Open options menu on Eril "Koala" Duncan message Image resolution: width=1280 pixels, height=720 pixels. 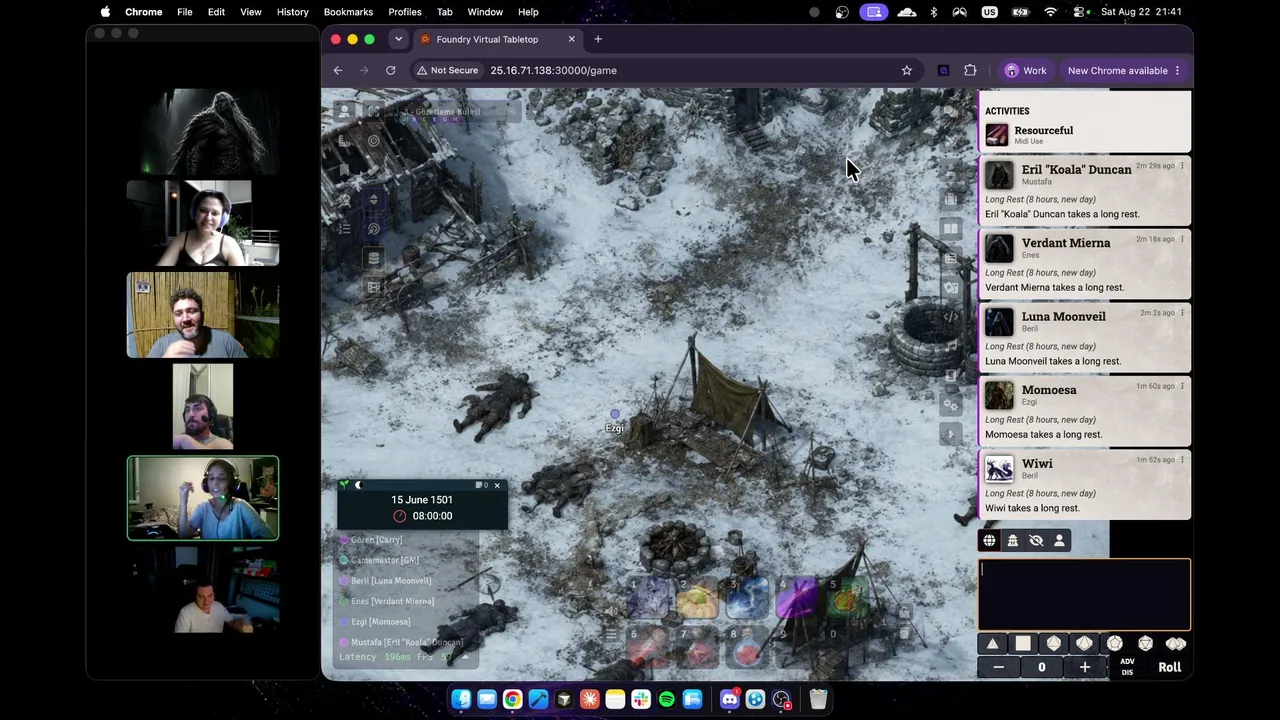coord(1182,166)
